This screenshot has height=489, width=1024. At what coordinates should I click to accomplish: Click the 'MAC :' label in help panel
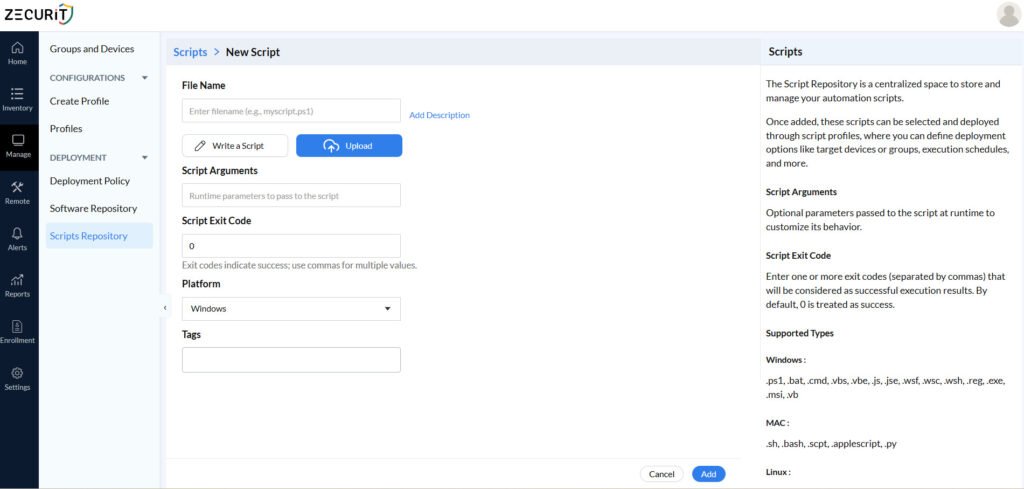(x=777, y=422)
